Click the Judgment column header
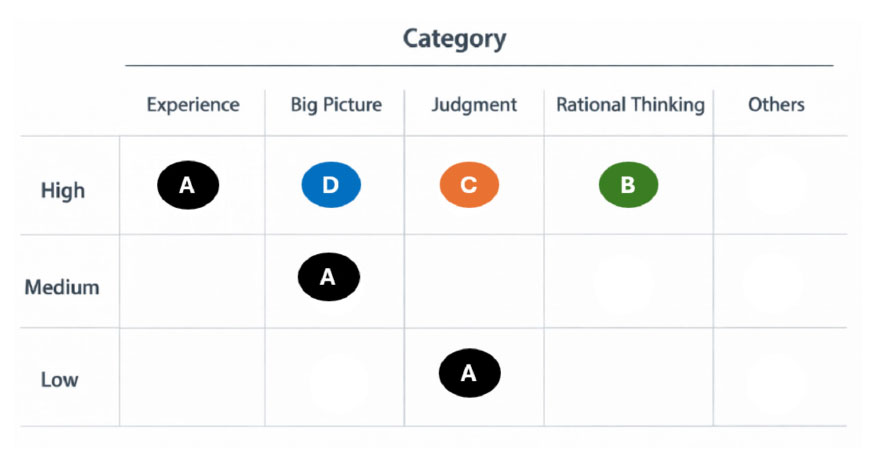 coord(474,105)
